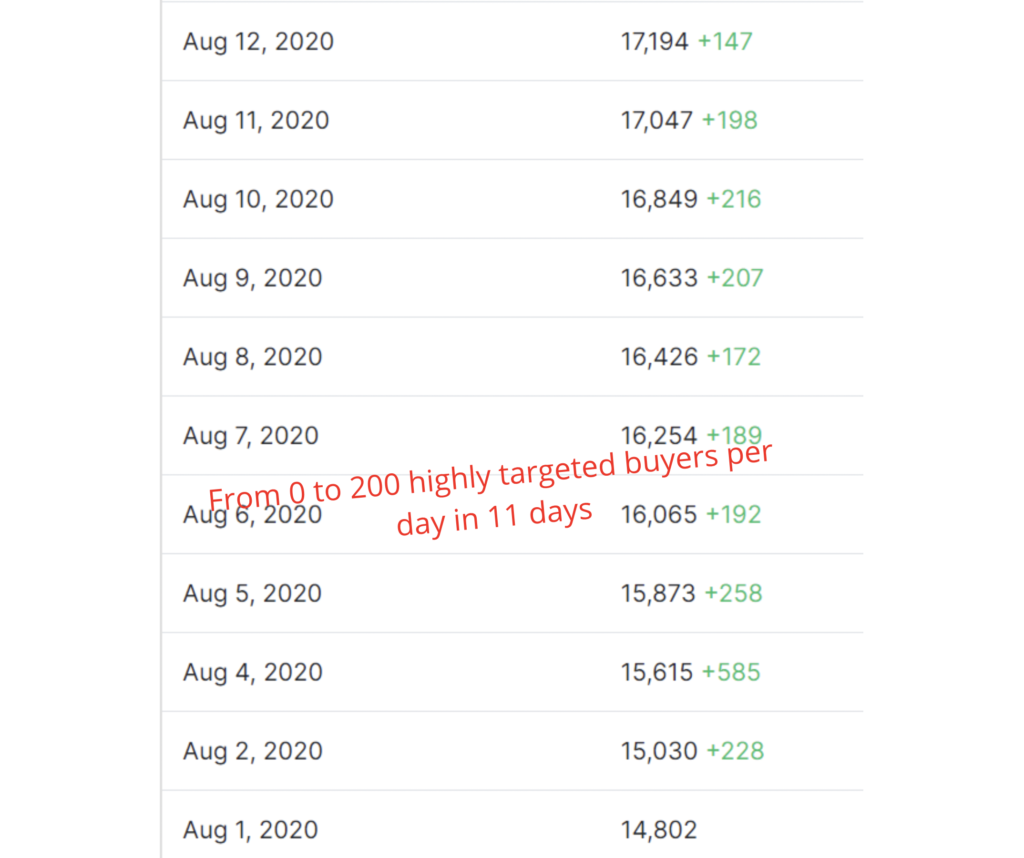Click the 14,802 starting total

pos(659,830)
